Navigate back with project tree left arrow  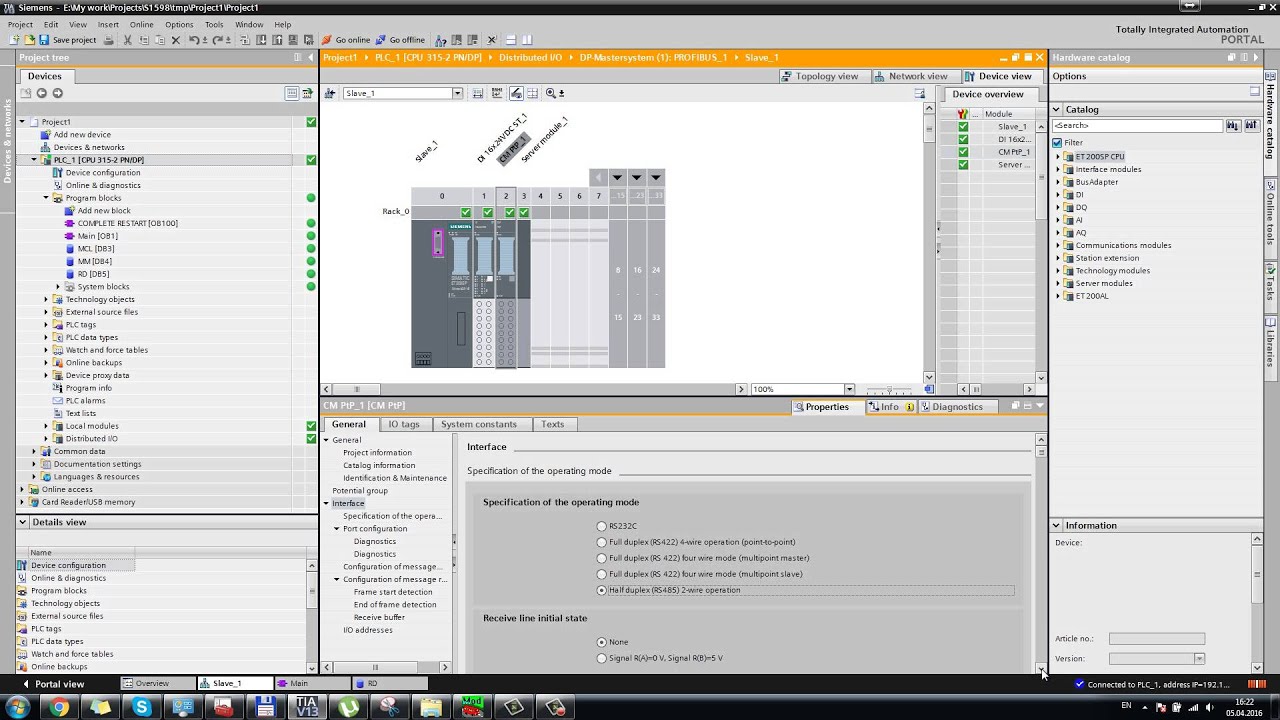pyautogui.click(x=42, y=93)
